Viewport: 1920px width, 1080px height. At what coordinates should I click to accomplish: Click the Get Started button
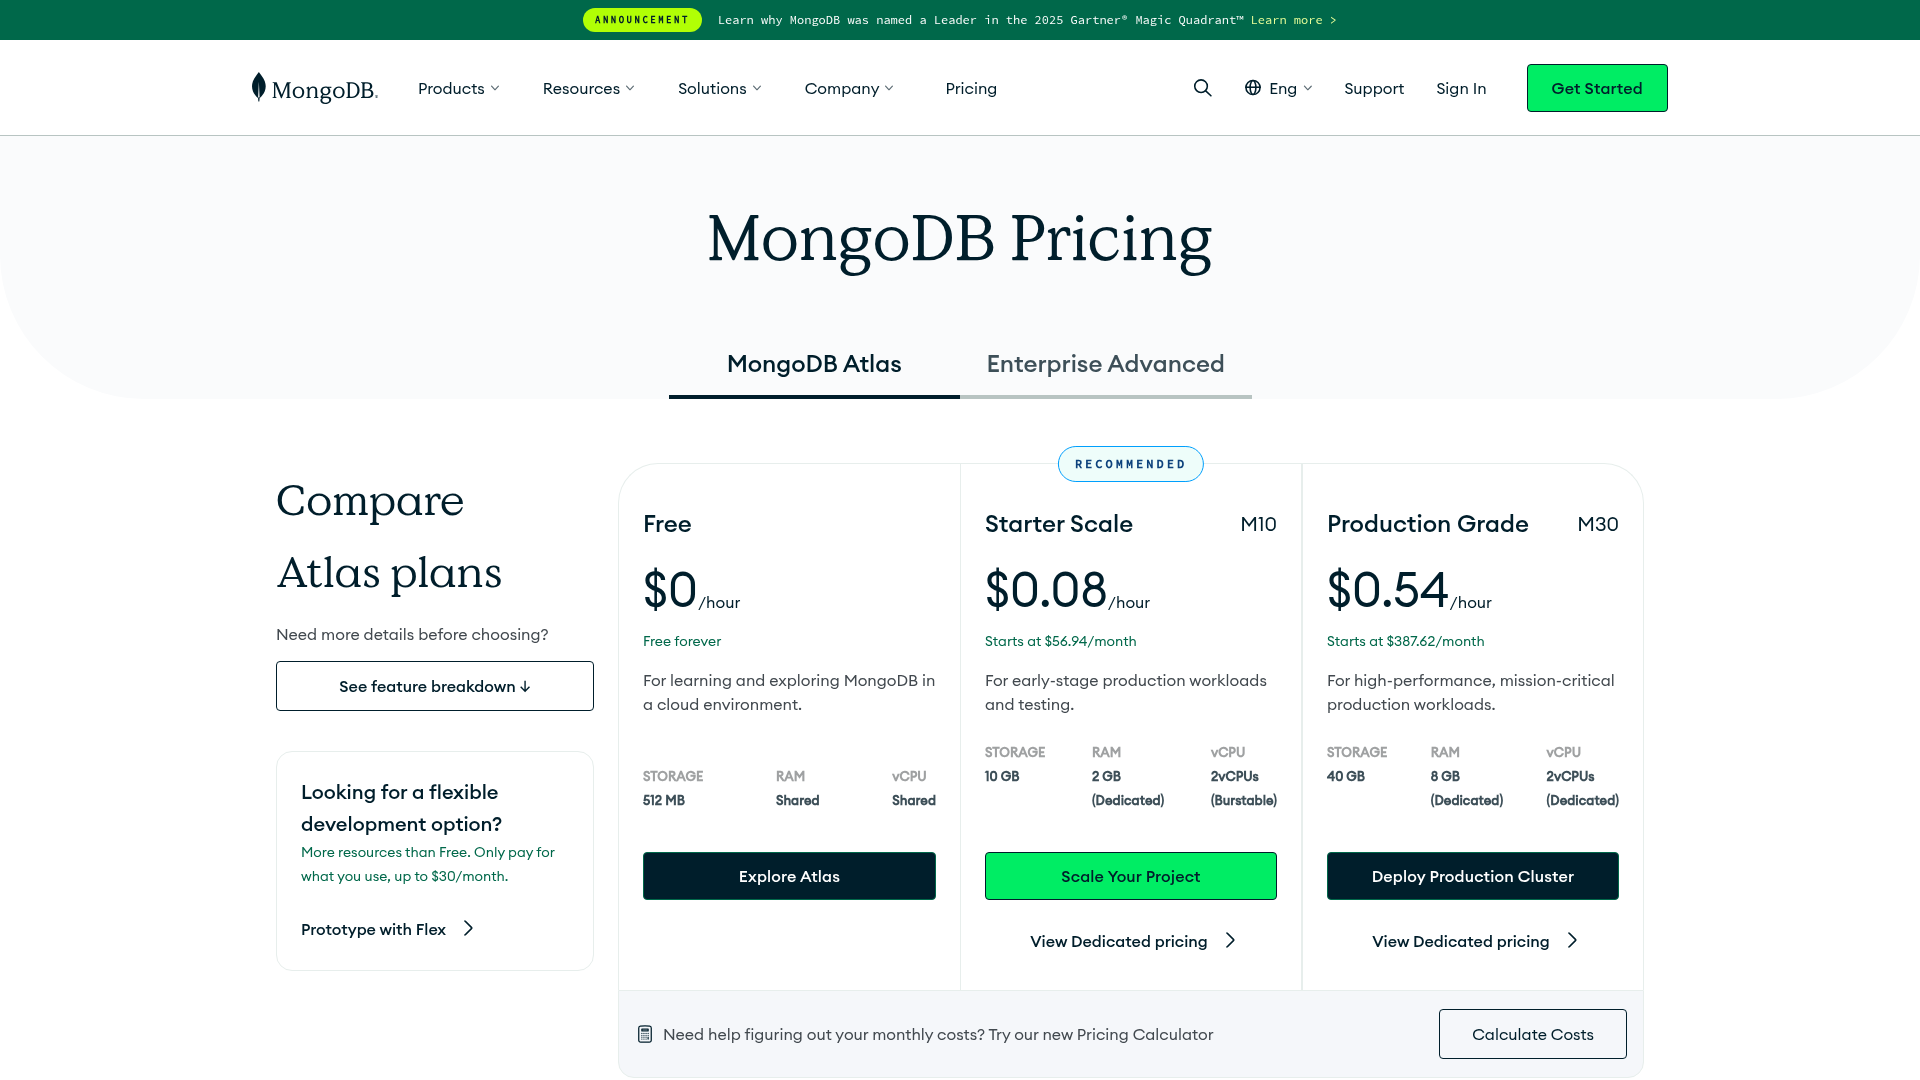tap(1597, 88)
